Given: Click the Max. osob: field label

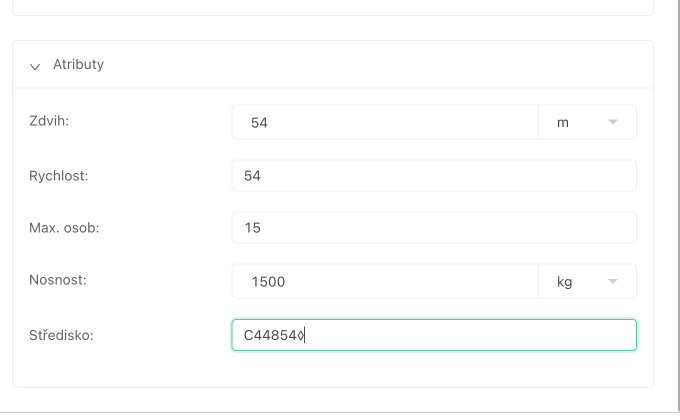Looking at the screenshot, I should coord(64,228).
